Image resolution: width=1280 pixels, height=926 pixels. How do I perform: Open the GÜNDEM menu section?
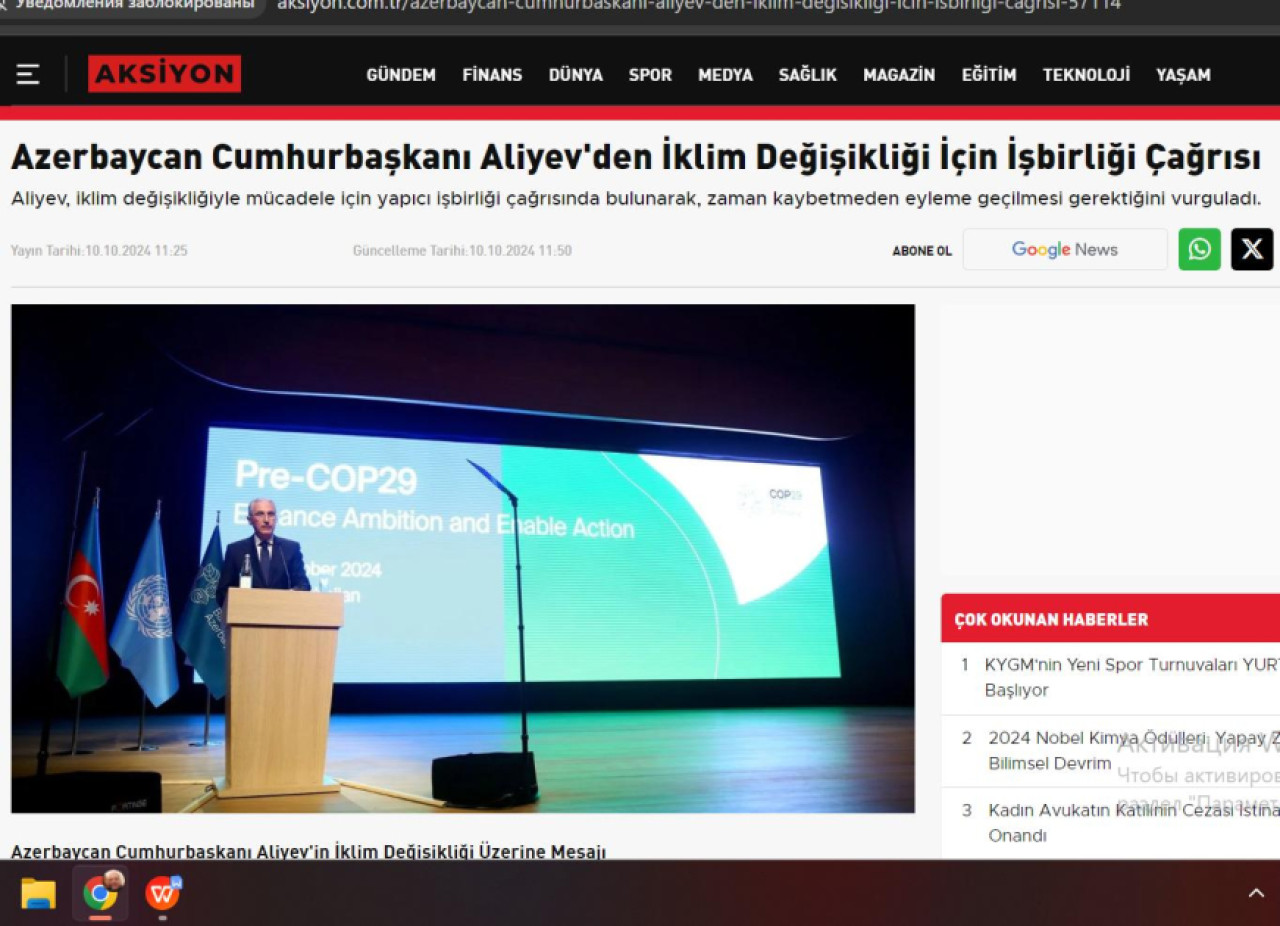pyautogui.click(x=401, y=75)
